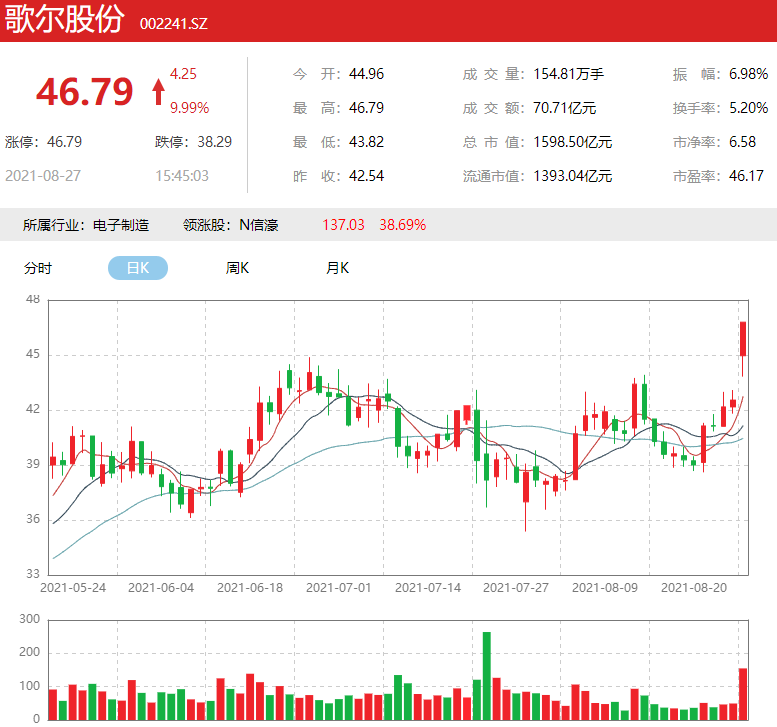Click the 最低 value 43.82
This screenshot has width=777, height=727.
point(366,142)
